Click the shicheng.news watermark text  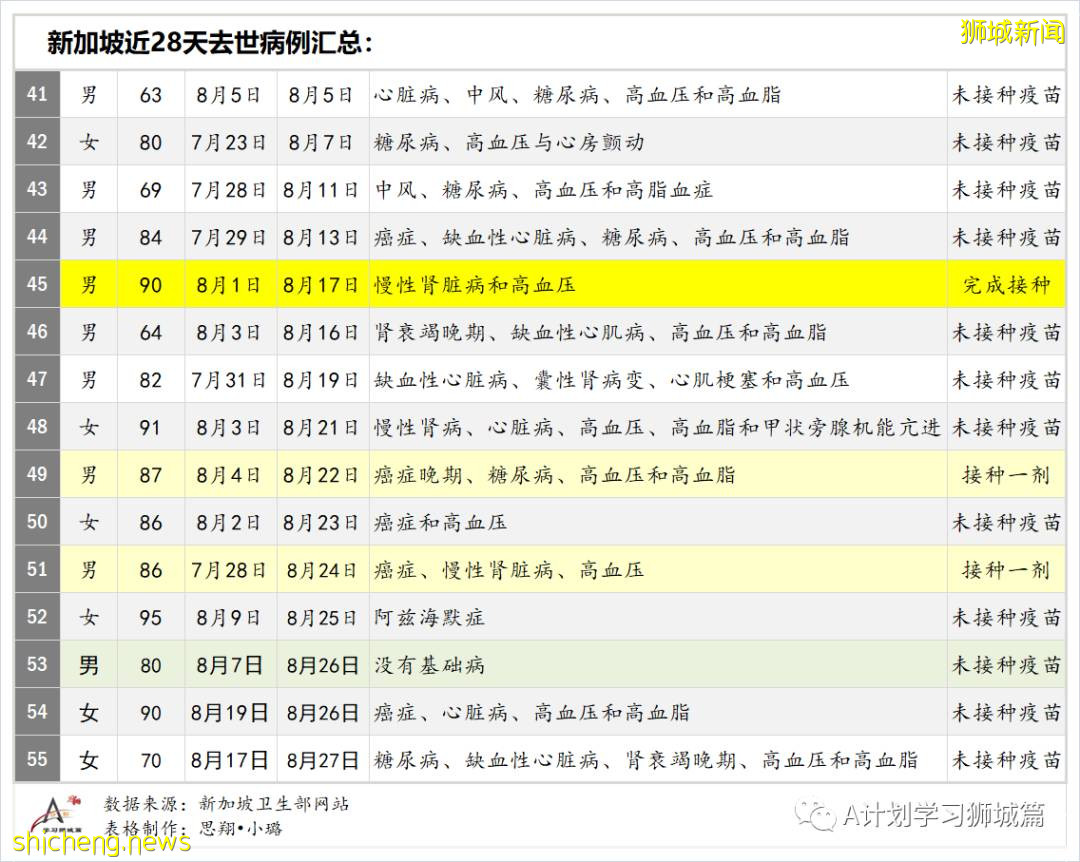97,843
